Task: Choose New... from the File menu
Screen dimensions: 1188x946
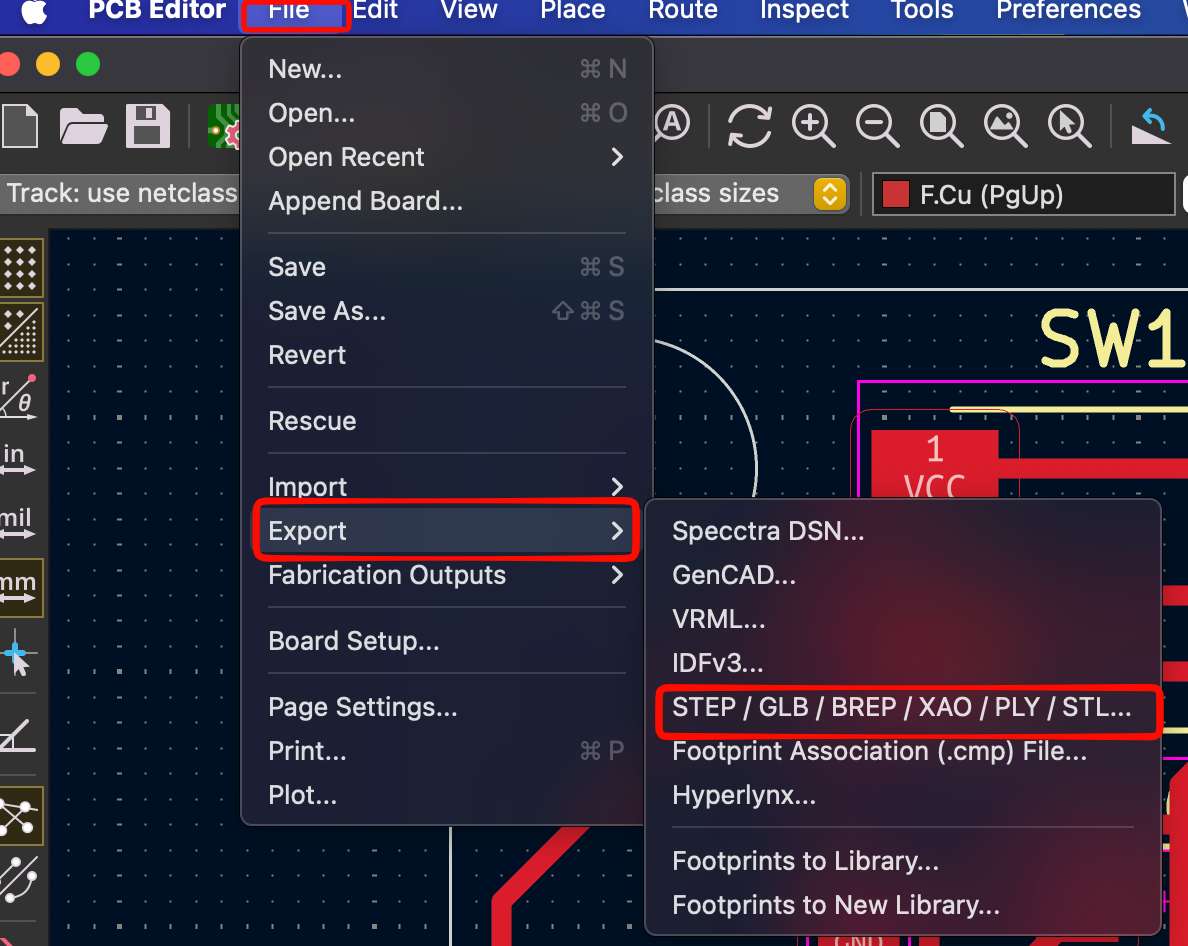Action: pos(447,69)
